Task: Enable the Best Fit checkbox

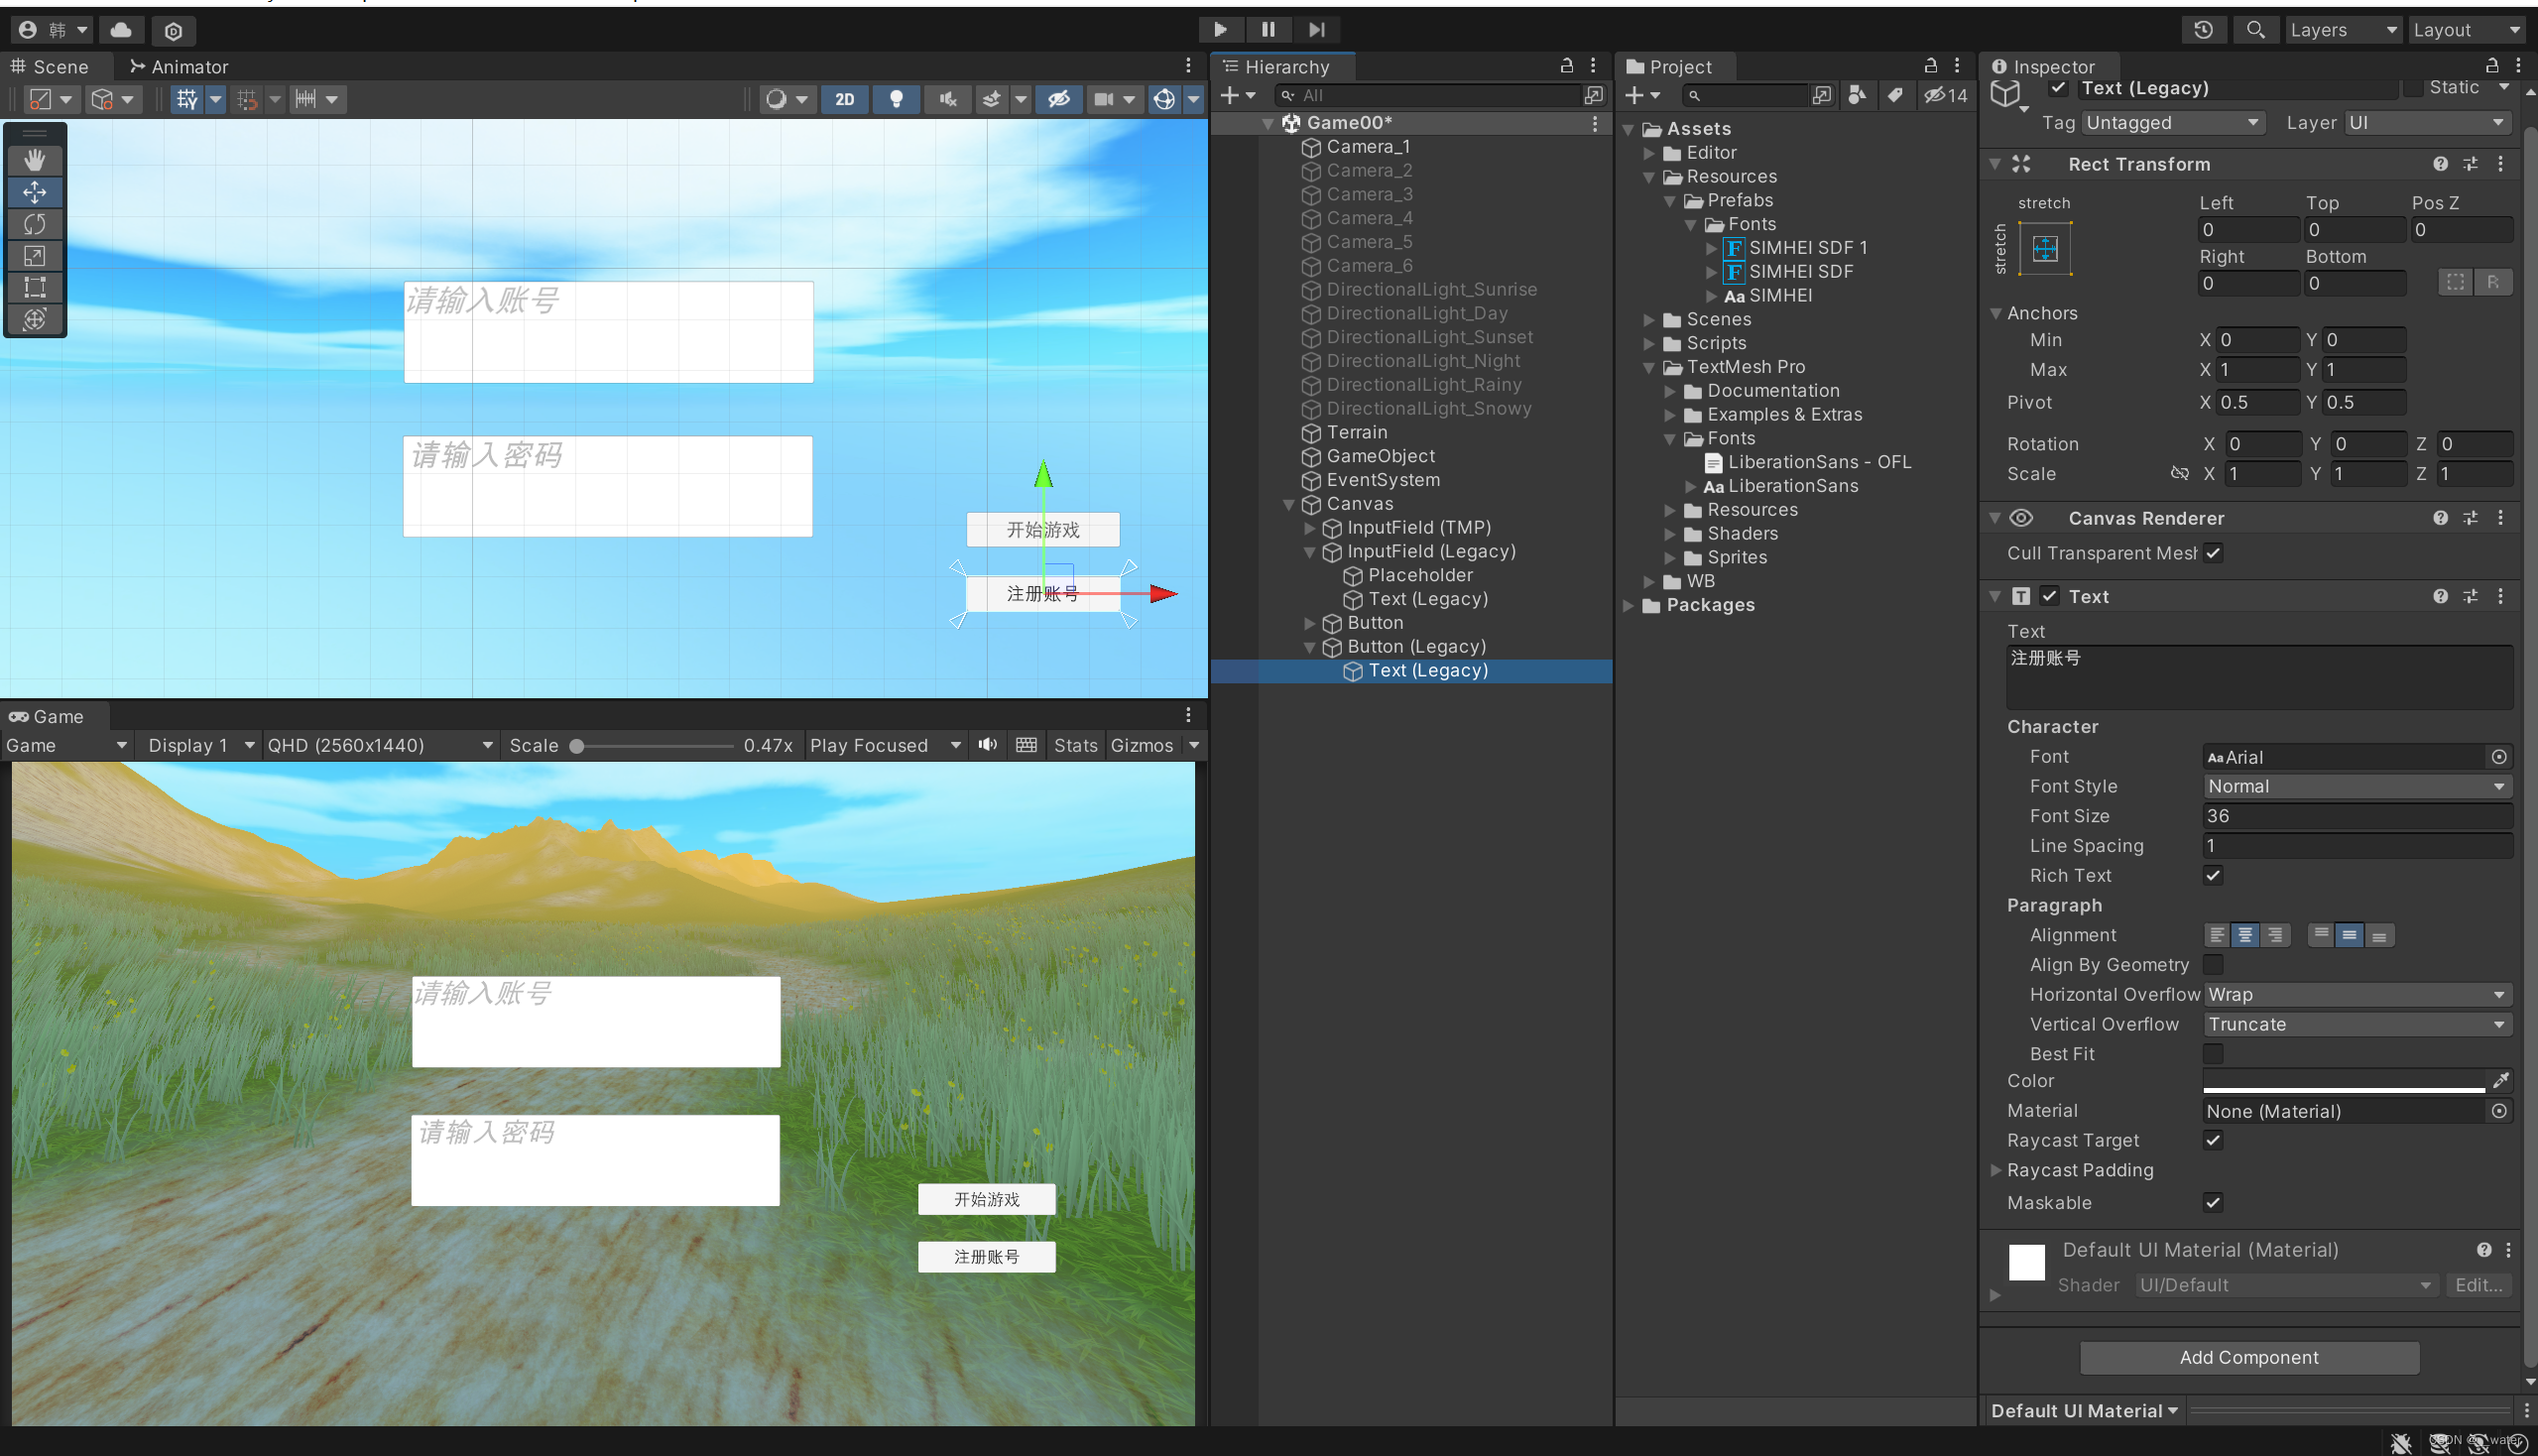Action: [2213, 1053]
